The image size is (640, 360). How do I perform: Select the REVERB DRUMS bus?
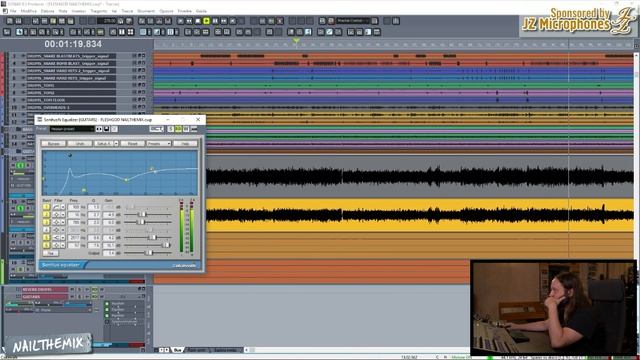(45, 289)
